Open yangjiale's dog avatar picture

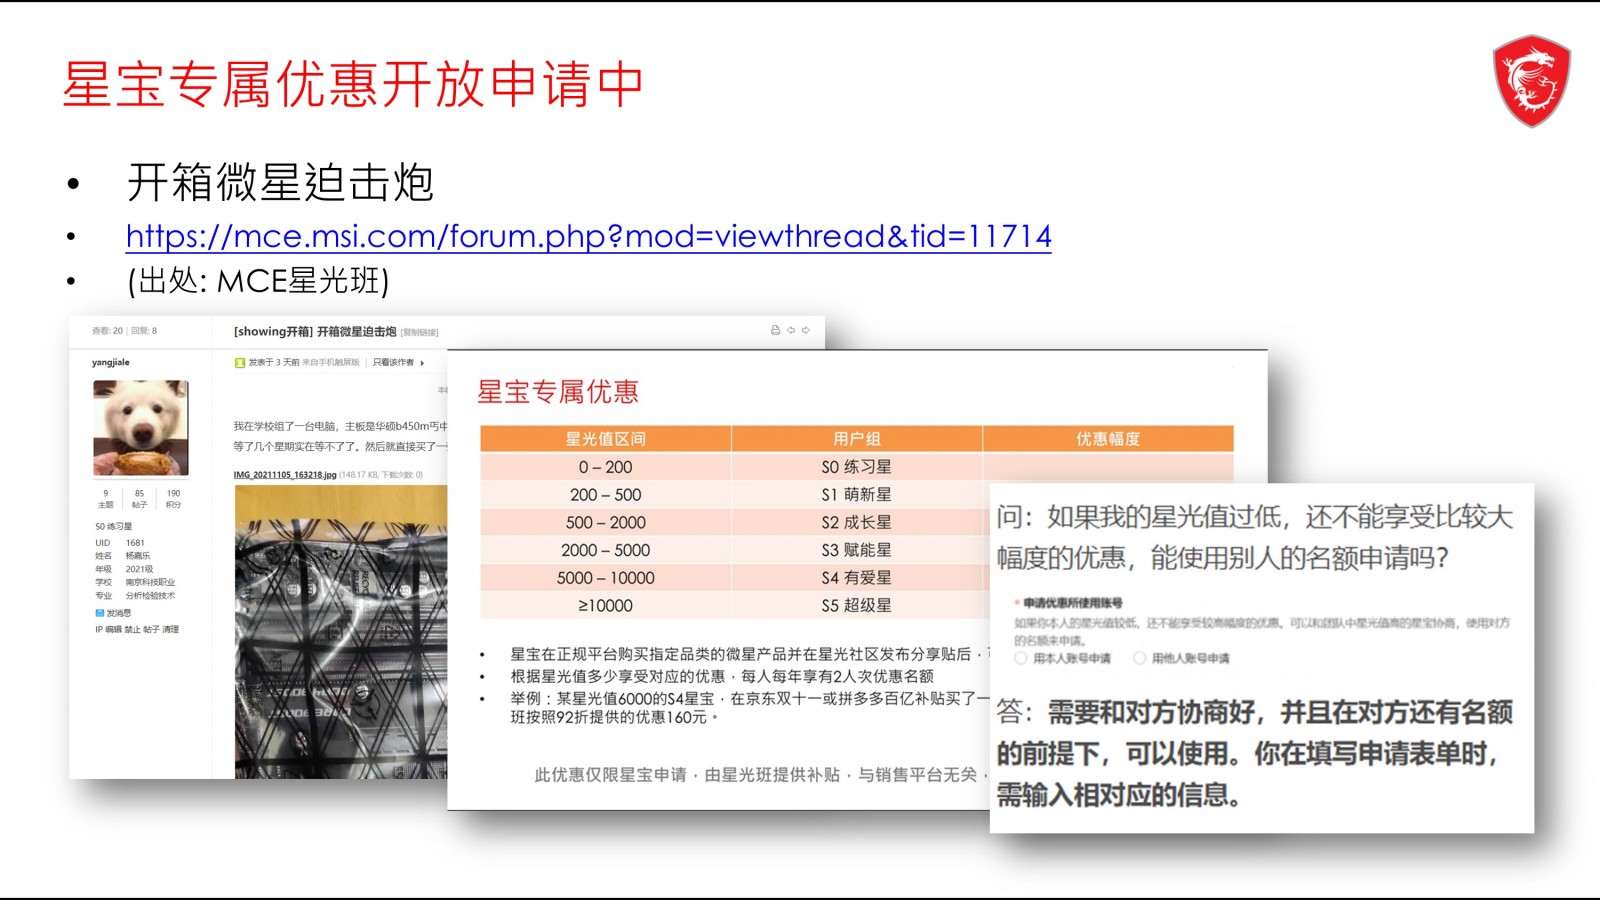tap(141, 428)
